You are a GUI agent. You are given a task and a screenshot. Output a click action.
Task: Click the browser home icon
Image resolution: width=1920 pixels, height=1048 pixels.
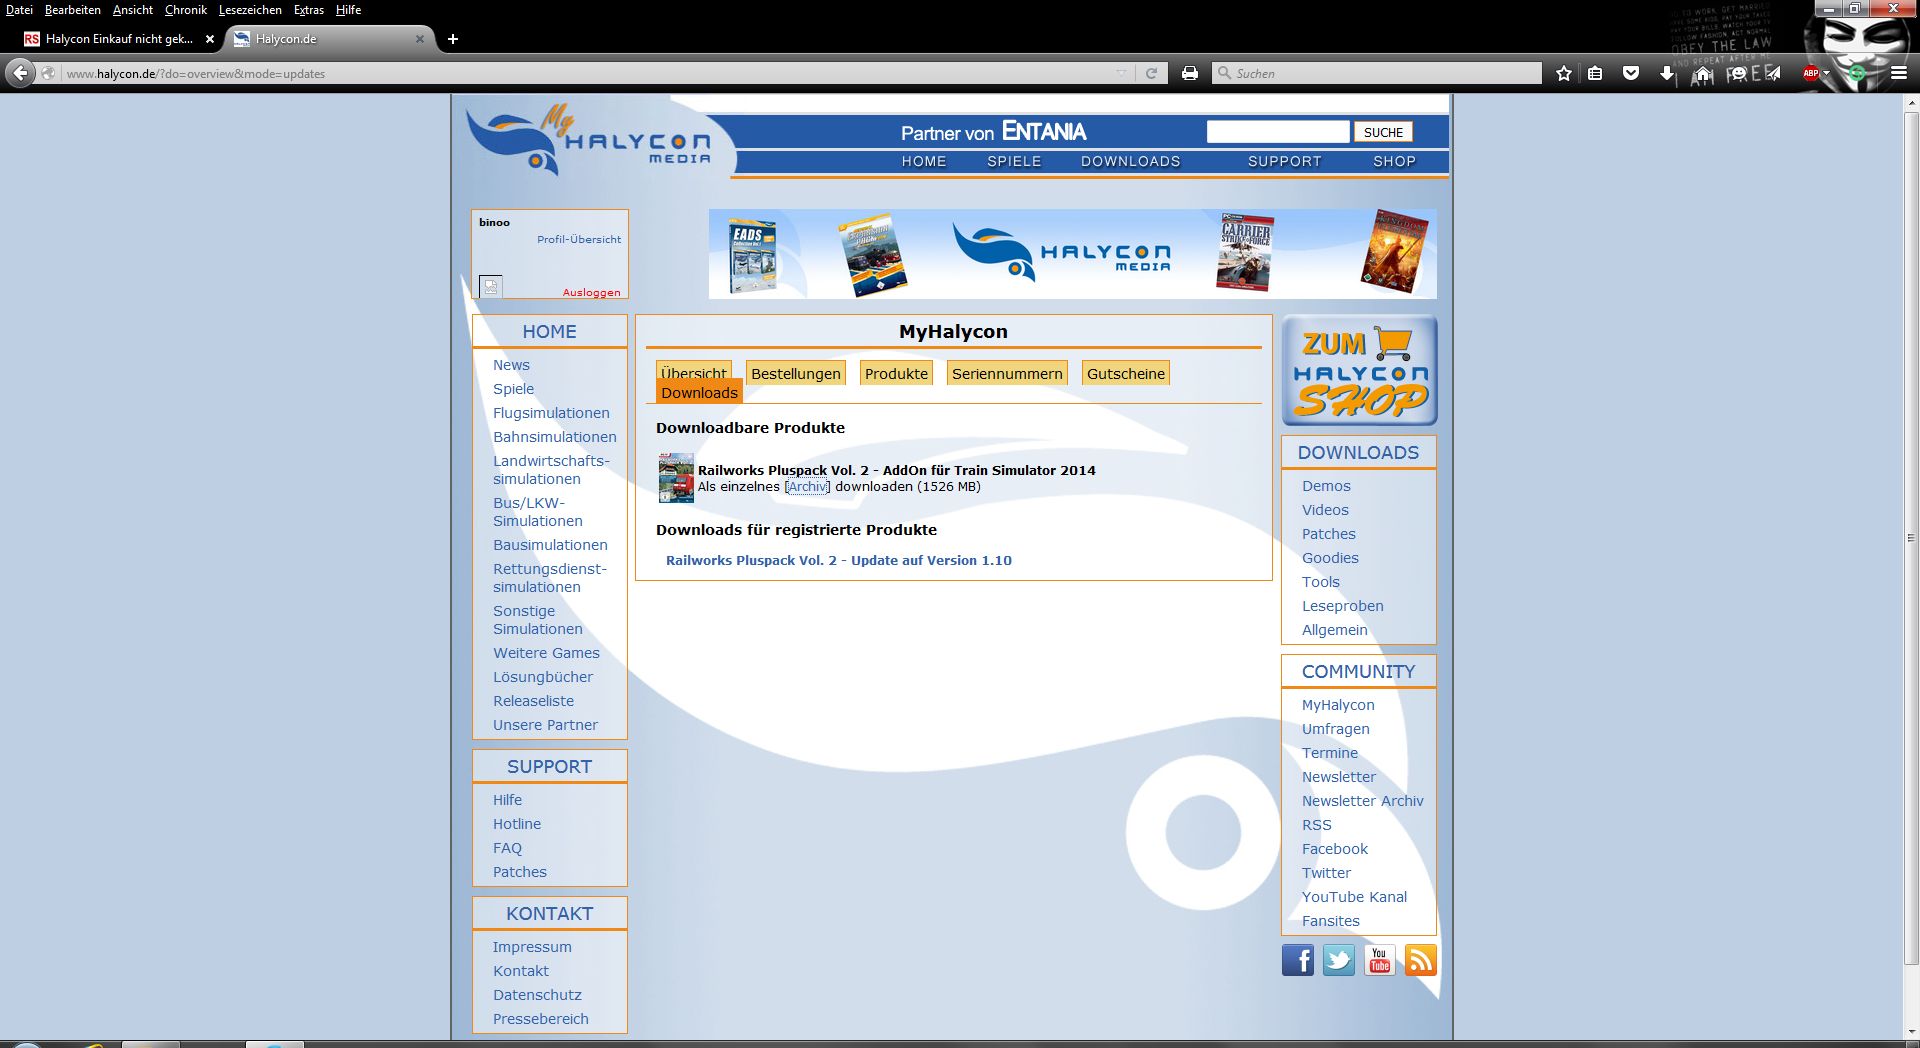pos(1702,73)
